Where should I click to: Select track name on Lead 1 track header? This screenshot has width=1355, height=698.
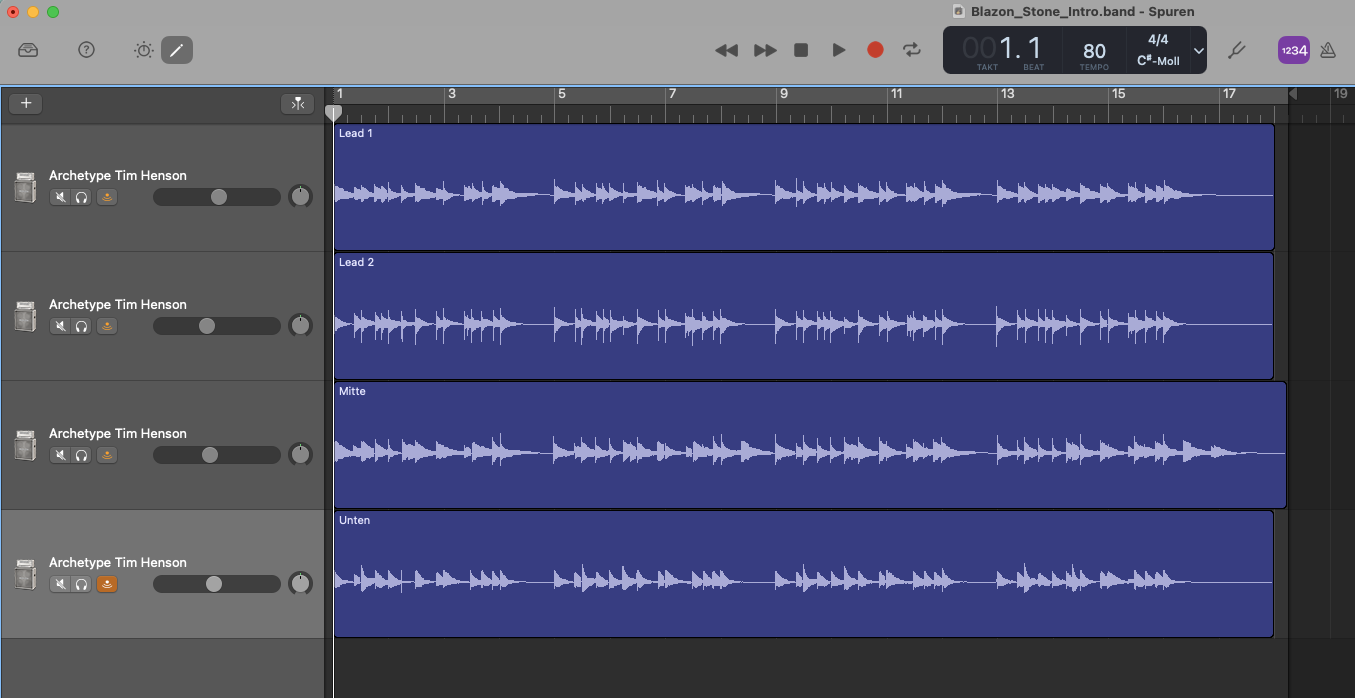coord(118,175)
